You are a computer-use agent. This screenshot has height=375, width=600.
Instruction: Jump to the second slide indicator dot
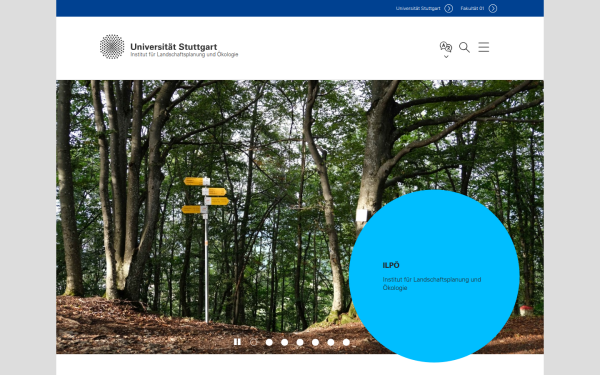[269, 342]
